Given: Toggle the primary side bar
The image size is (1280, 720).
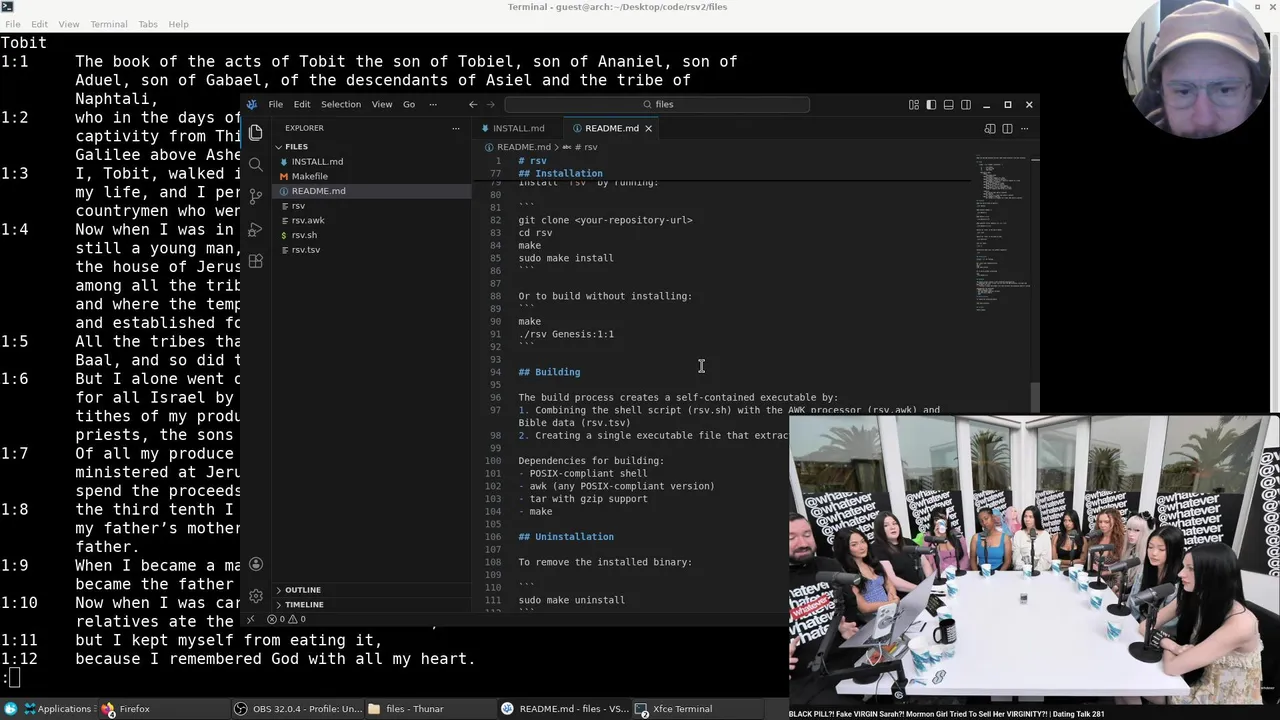Looking at the screenshot, I should tap(931, 104).
